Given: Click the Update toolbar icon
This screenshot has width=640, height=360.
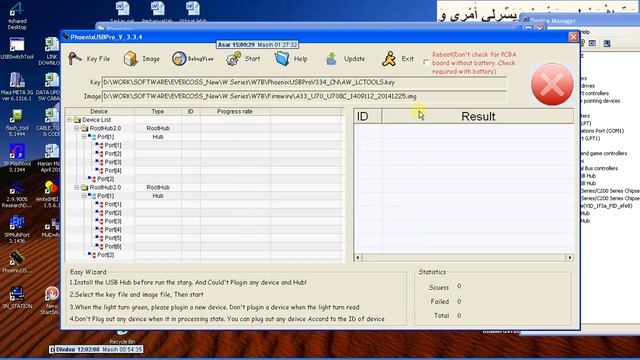Looking at the screenshot, I should click(331, 59).
